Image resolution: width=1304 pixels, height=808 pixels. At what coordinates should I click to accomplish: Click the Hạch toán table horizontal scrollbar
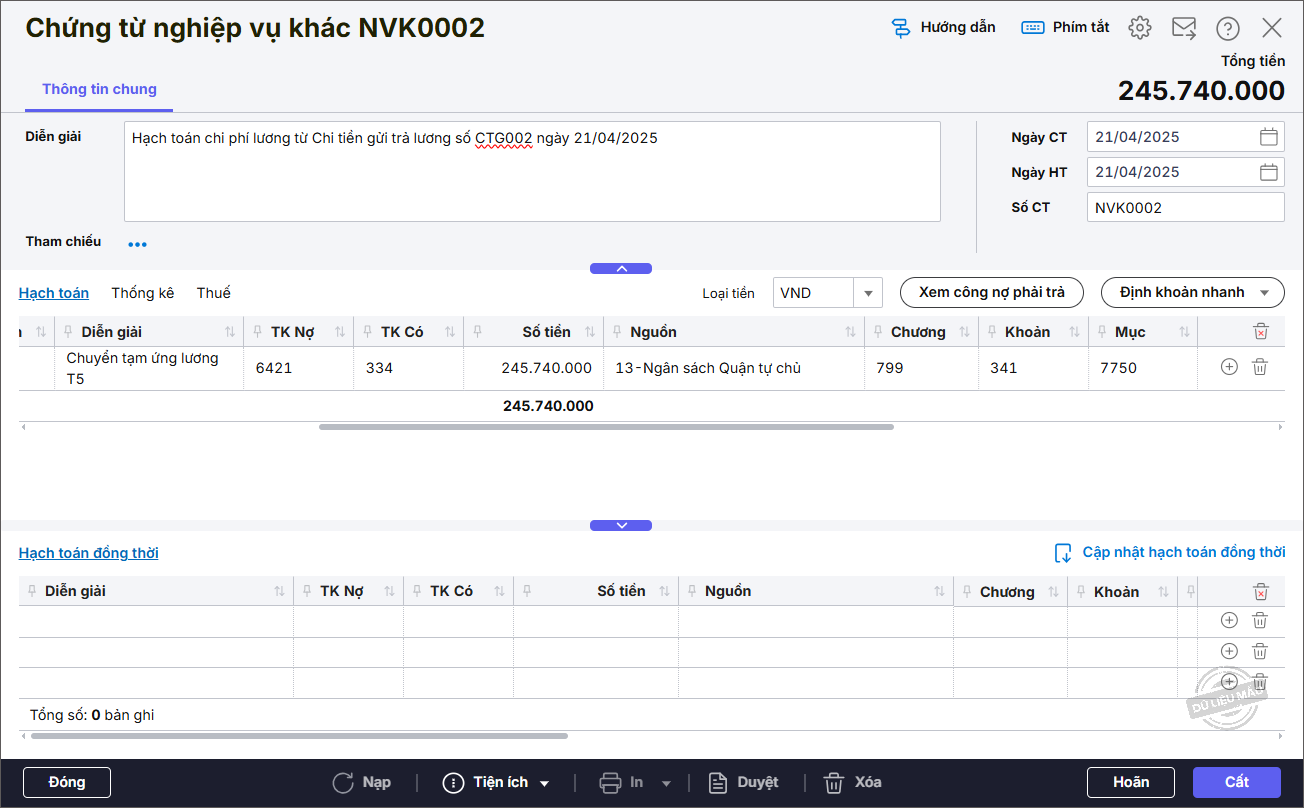click(606, 427)
